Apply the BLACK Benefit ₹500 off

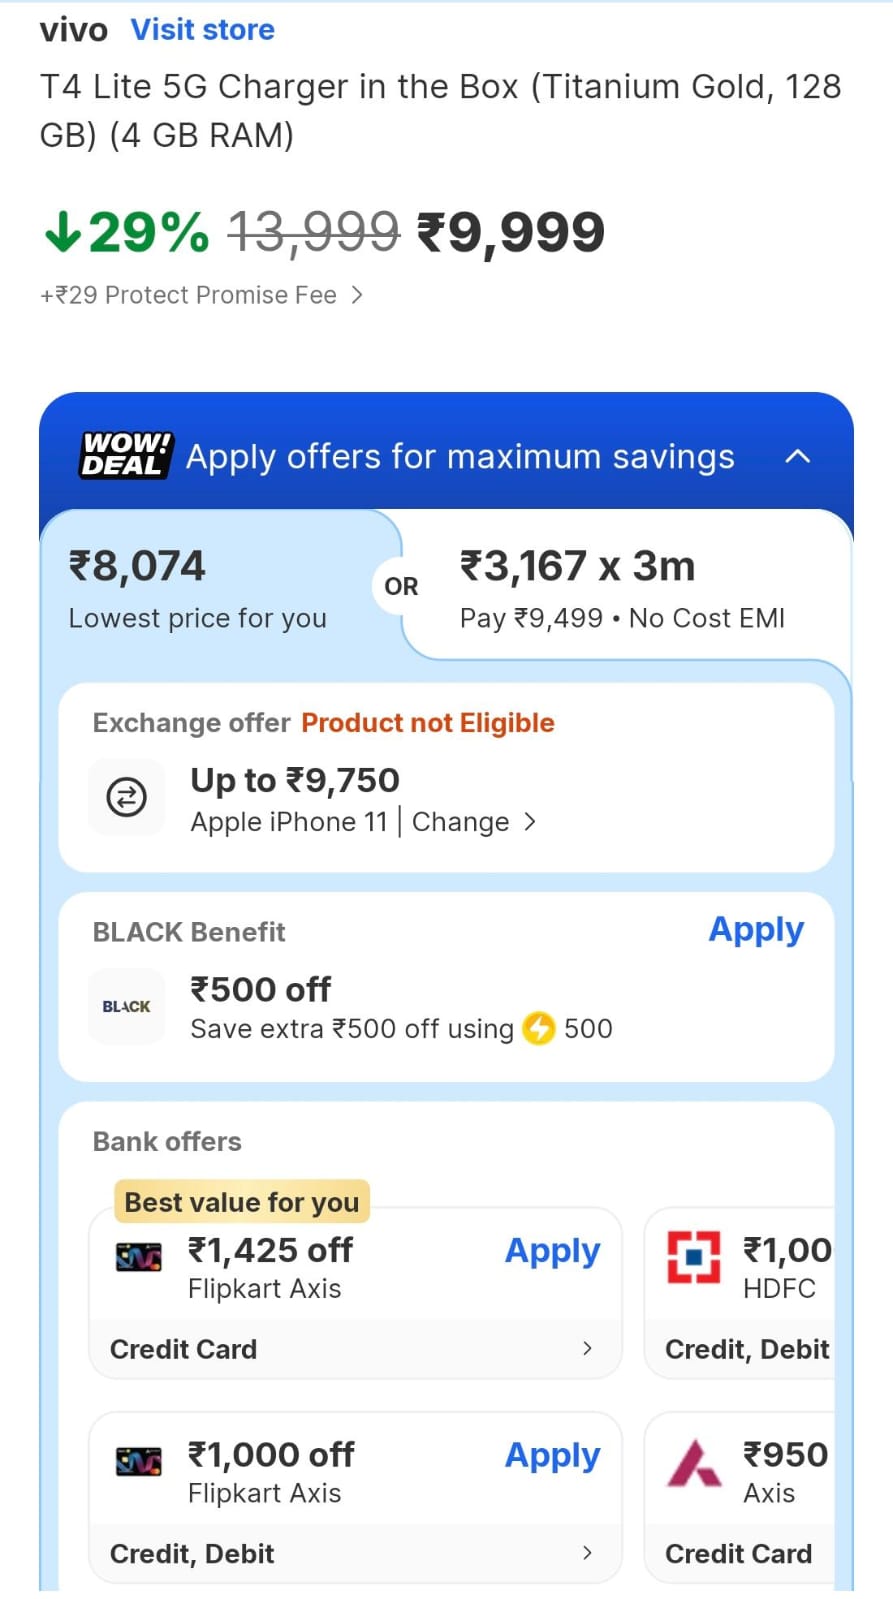tap(756, 930)
